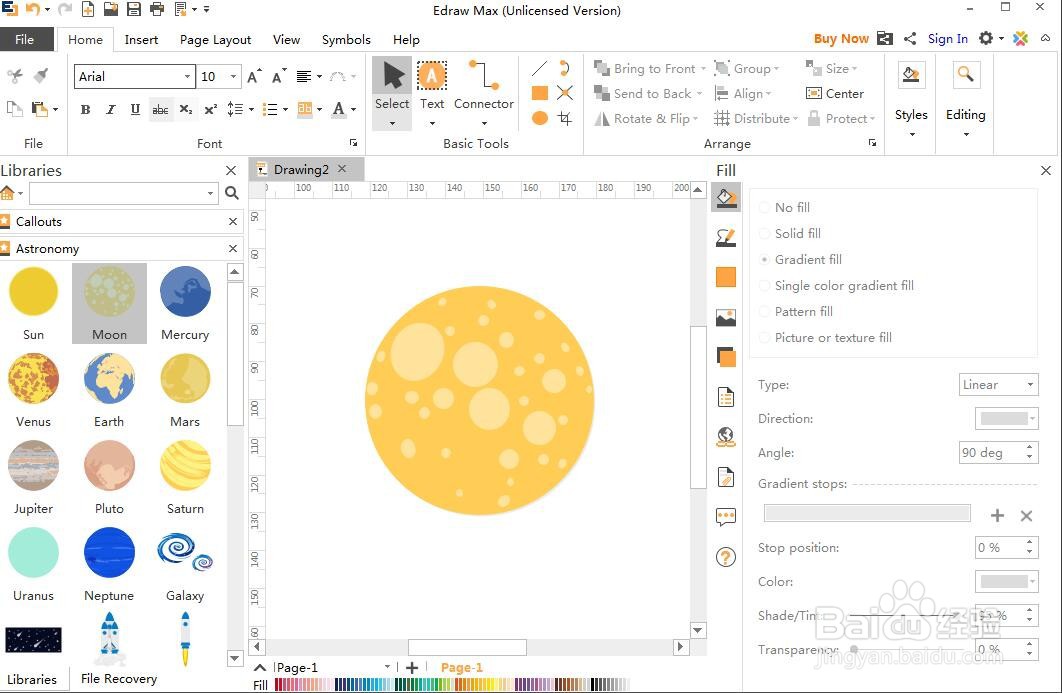1062x693 pixels.
Task: Switch to the Page Layout tab
Action: pyautogui.click(x=215, y=40)
